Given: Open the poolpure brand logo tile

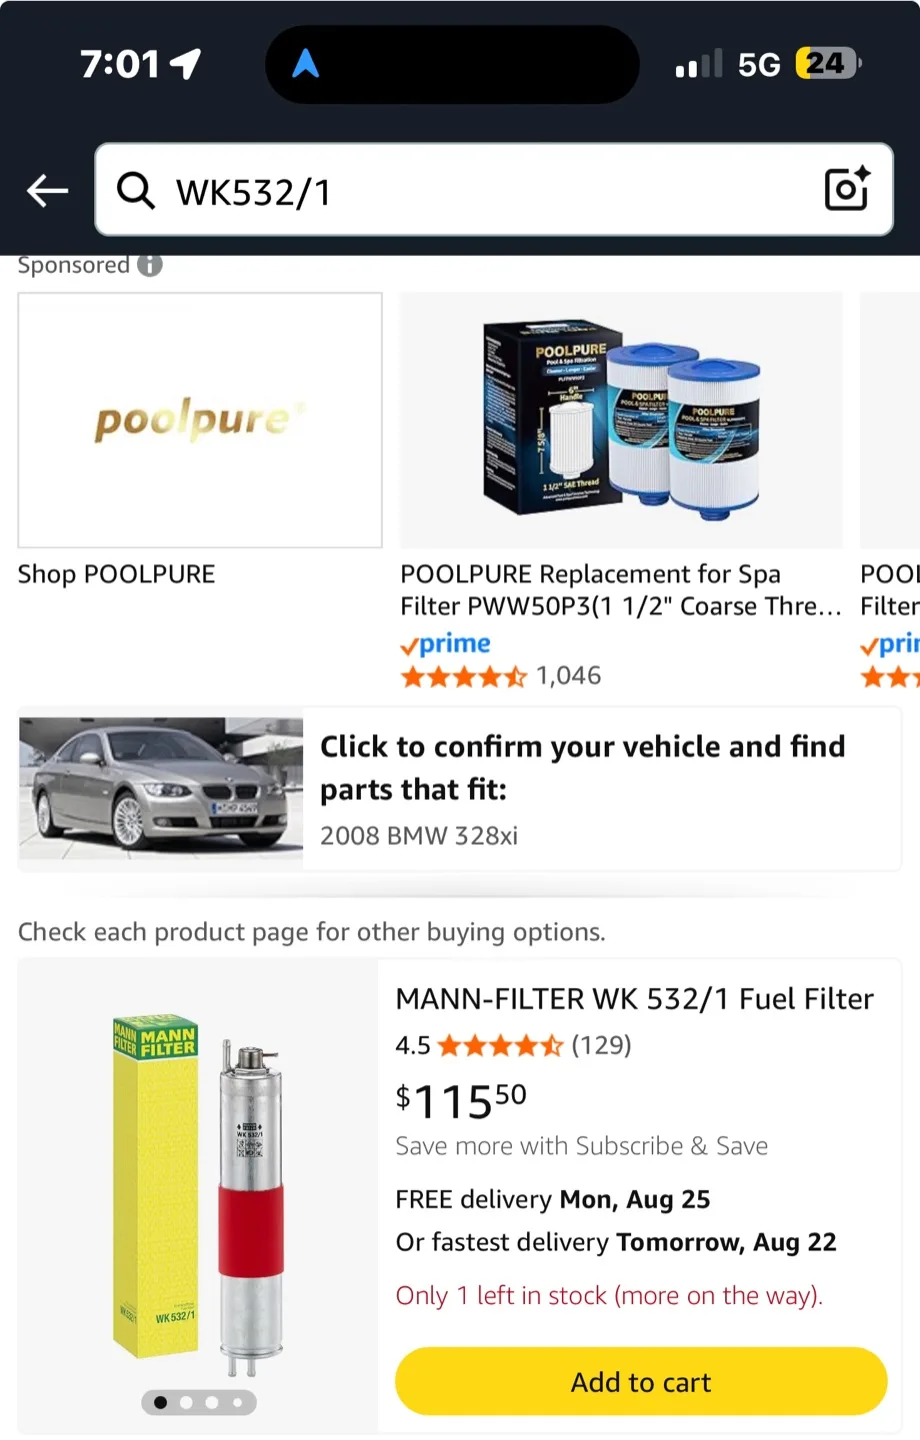Looking at the screenshot, I should 200,420.
